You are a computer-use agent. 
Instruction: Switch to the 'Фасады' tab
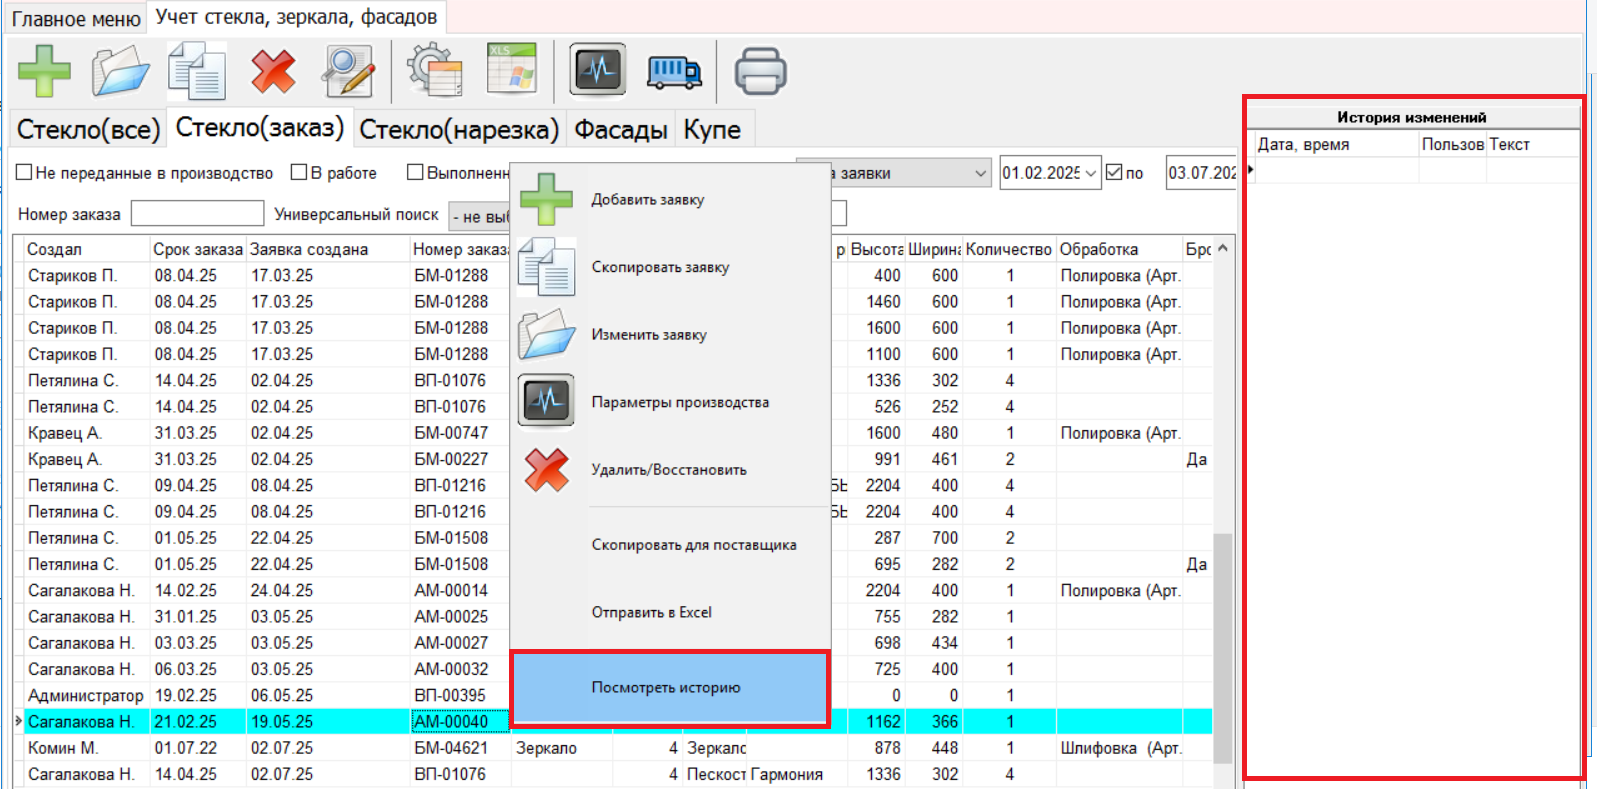click(x=620, y=130)
